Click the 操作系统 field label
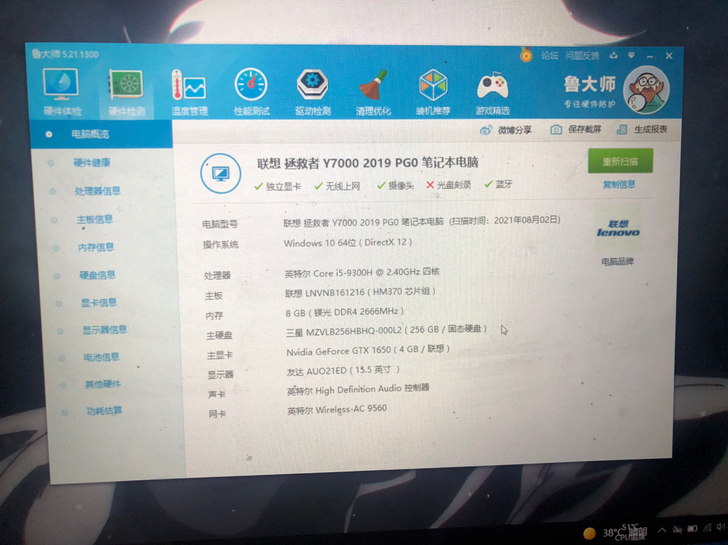The width and height of the screenshot is (728, 545). pyautogui.click(x=221, y=245)
